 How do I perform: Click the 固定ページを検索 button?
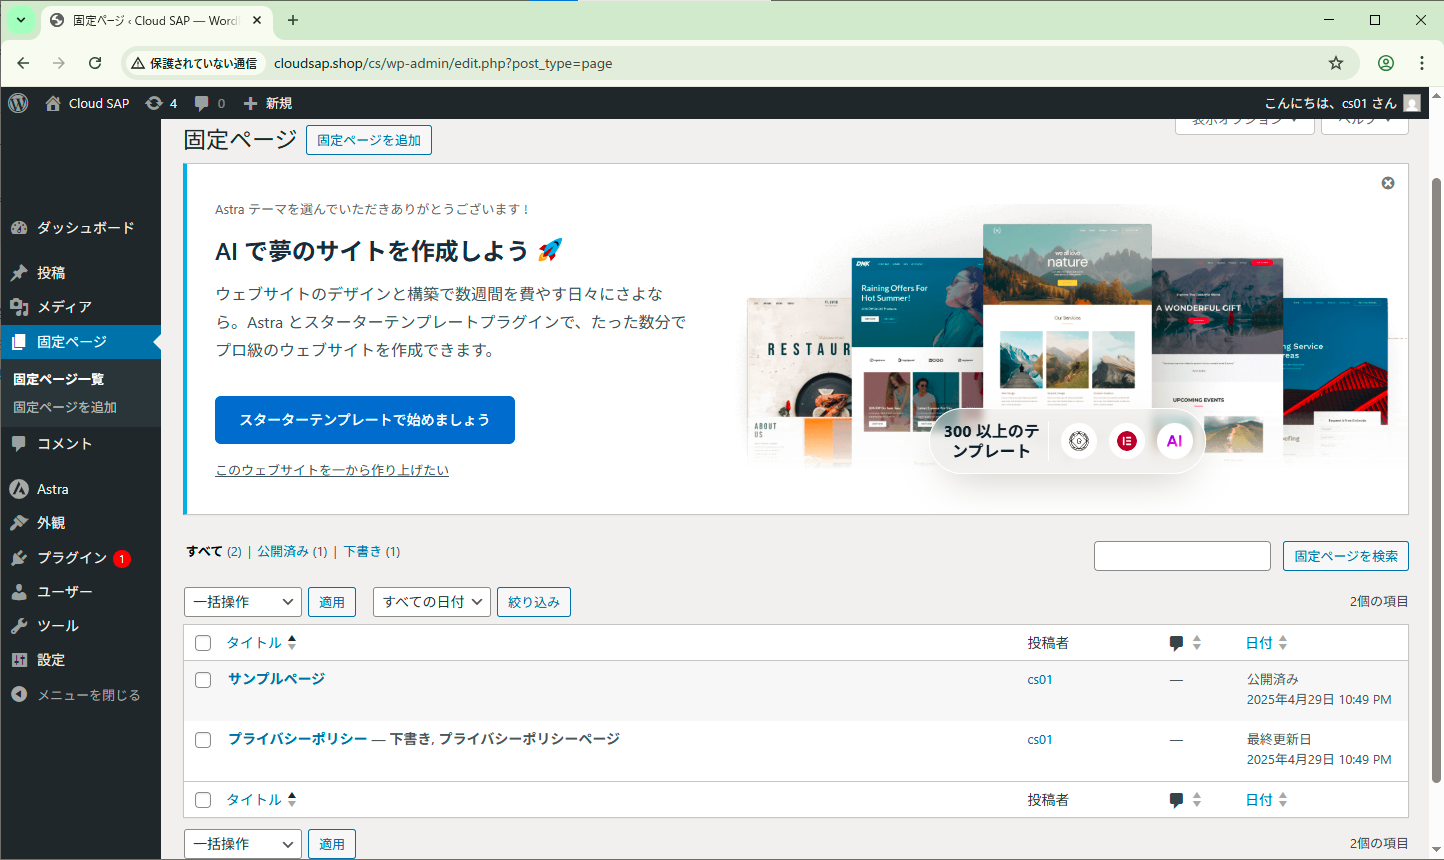[1346, 556]
